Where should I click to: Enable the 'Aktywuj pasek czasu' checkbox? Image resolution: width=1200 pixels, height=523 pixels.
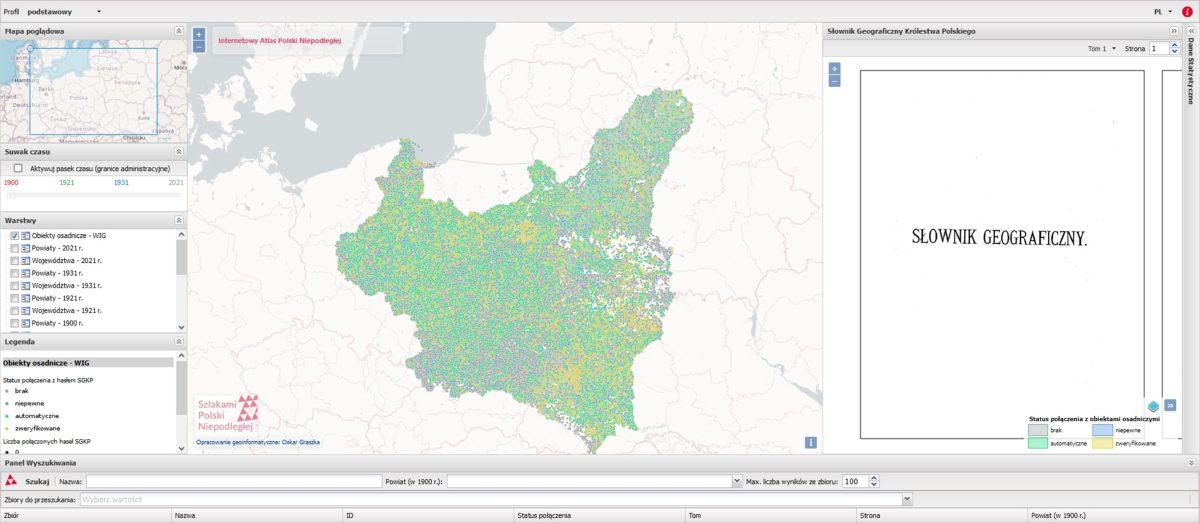(x=18, y=168)
